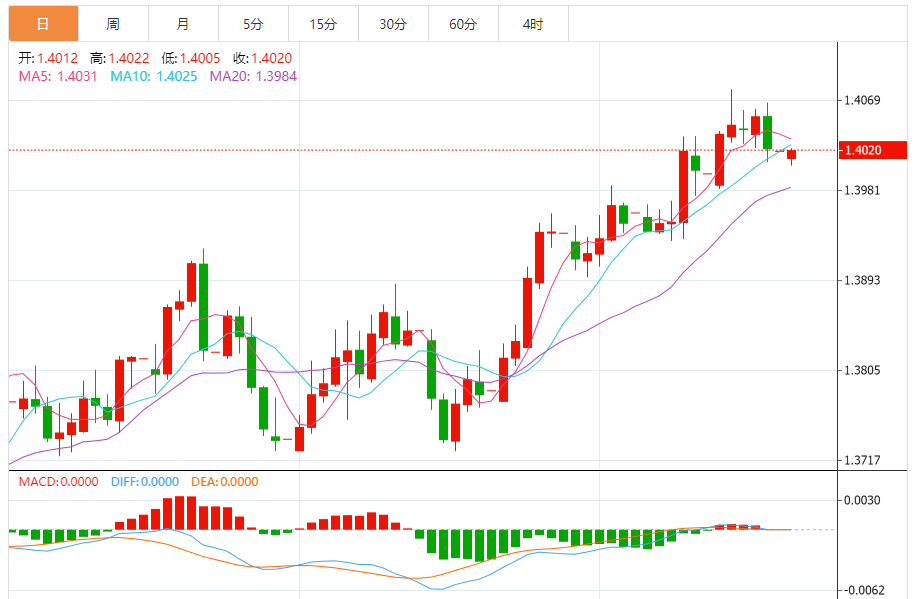Click the 1.3717 price axis label
Image resolution: width=915 pixels, height=599 pixels.
(x=862, y=460)
